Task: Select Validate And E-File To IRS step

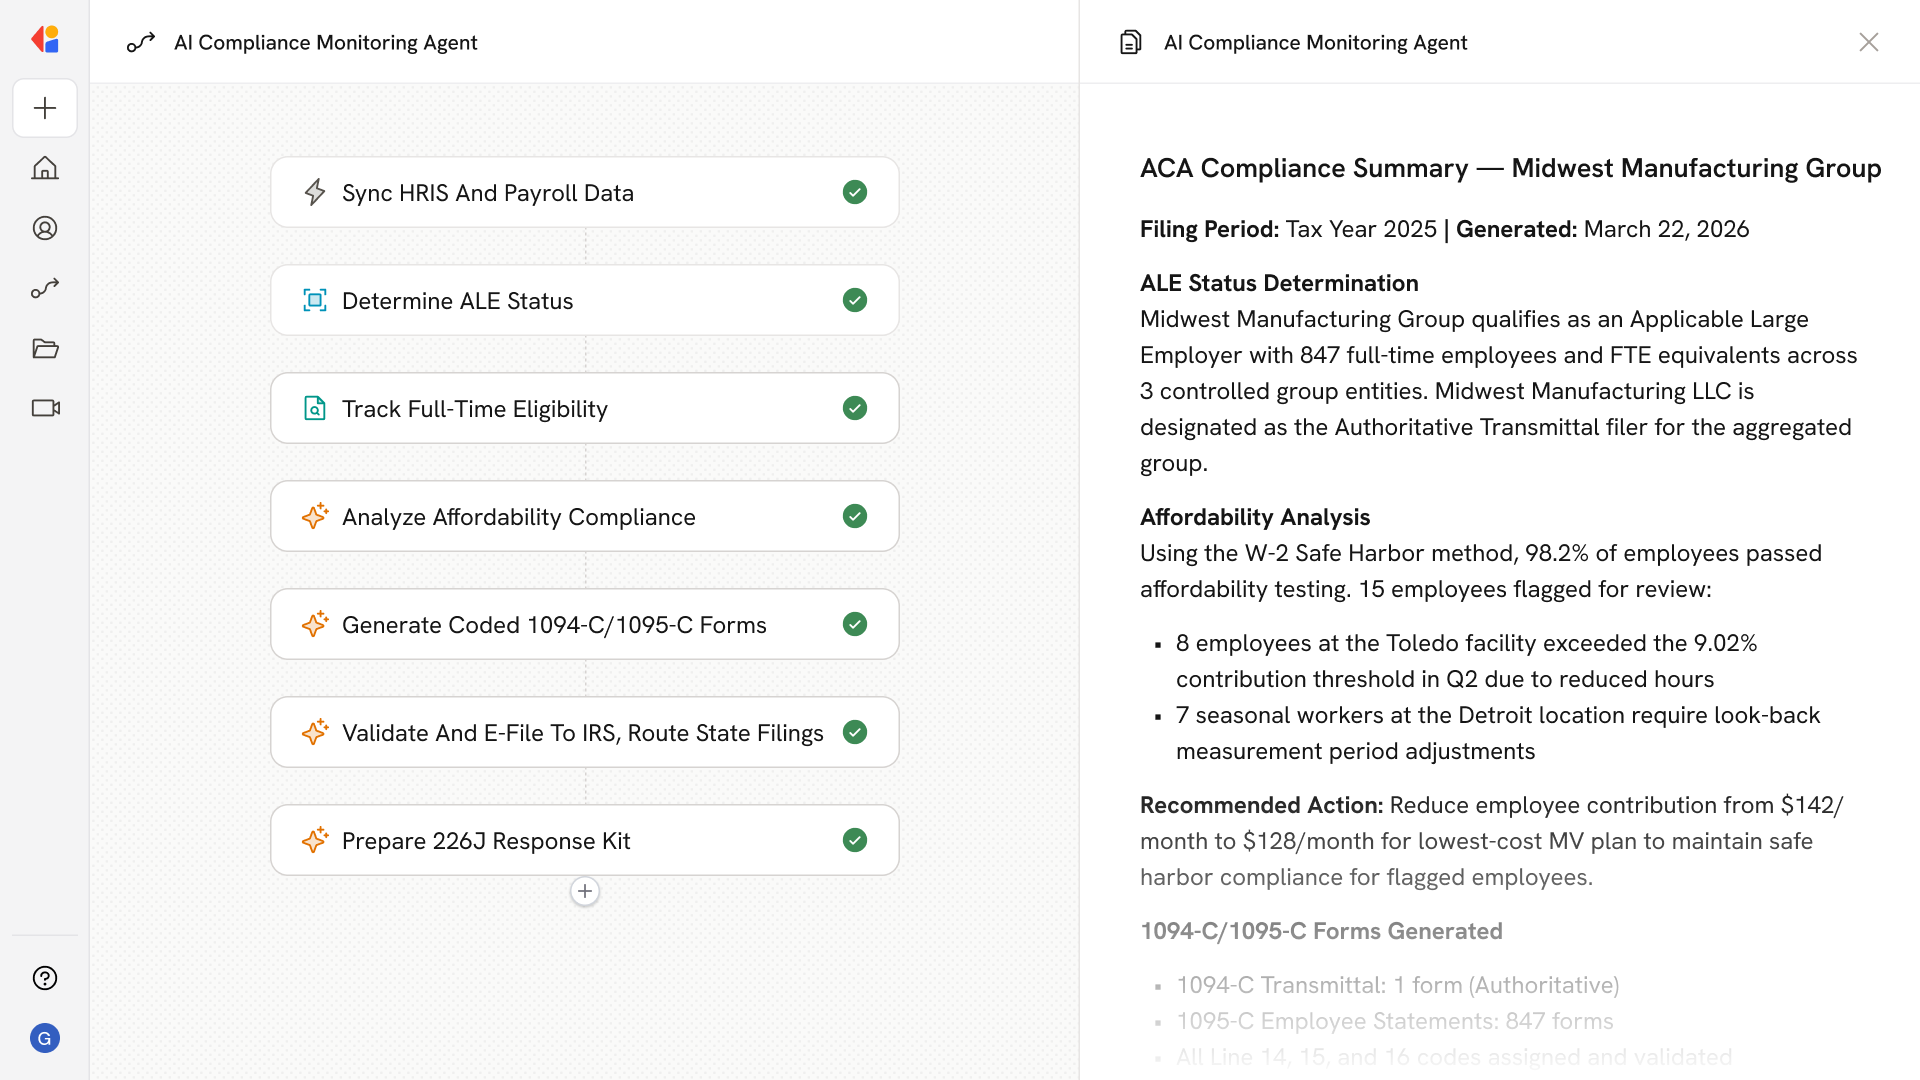Action: (582, 732)
